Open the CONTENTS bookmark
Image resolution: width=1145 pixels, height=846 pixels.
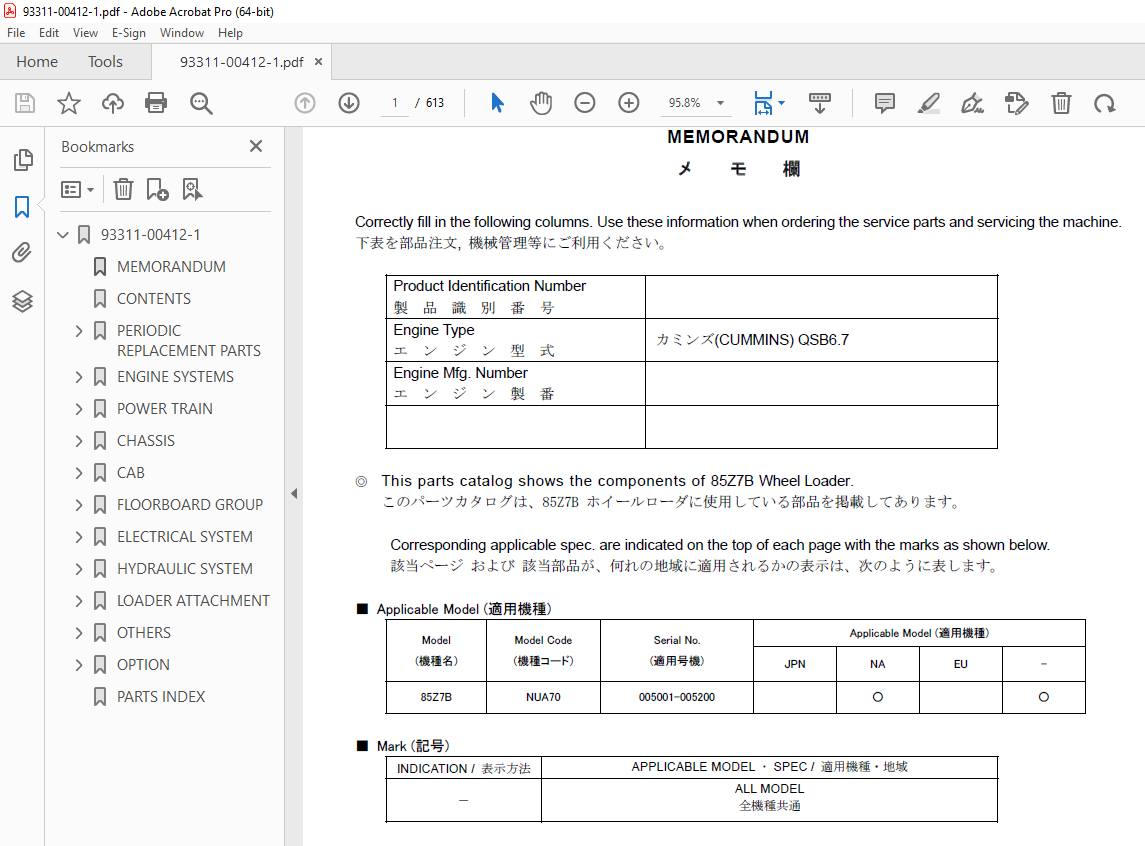tap(153, 299)
